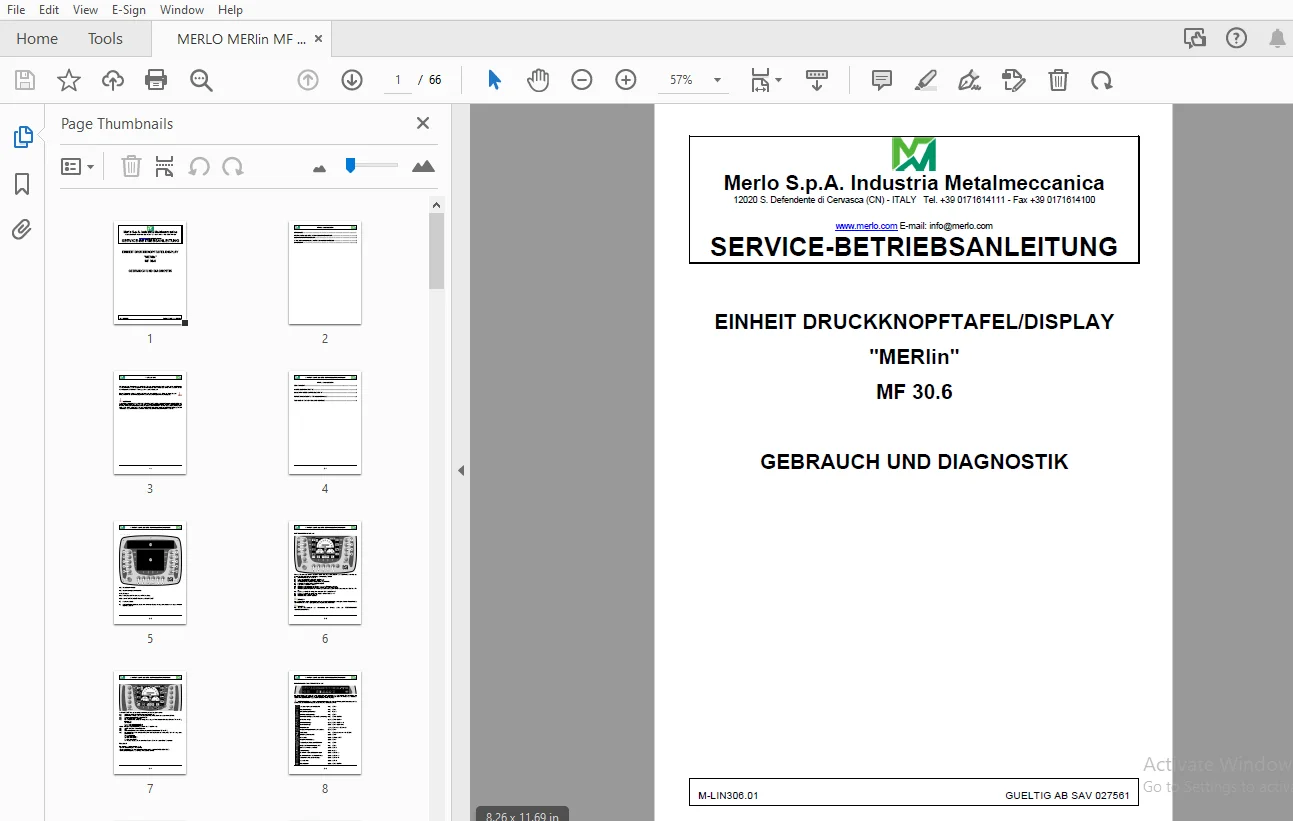Rotate thumbnails counterclockwise
This screenshot has width=1293, height=821.
199,166
